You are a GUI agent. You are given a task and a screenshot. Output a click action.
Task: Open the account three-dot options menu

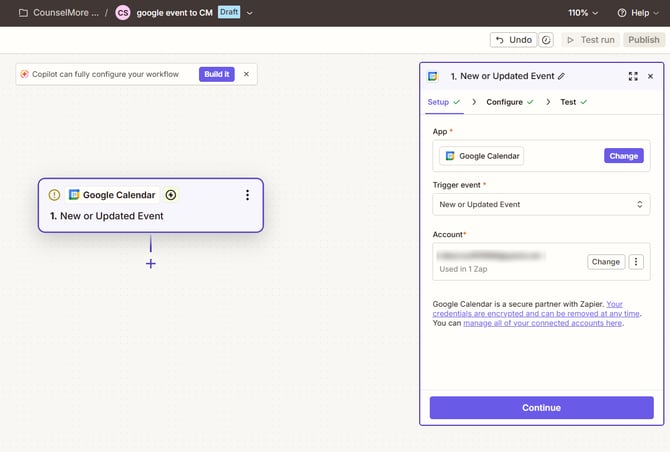pyautogui.click(x=636, y=261)
